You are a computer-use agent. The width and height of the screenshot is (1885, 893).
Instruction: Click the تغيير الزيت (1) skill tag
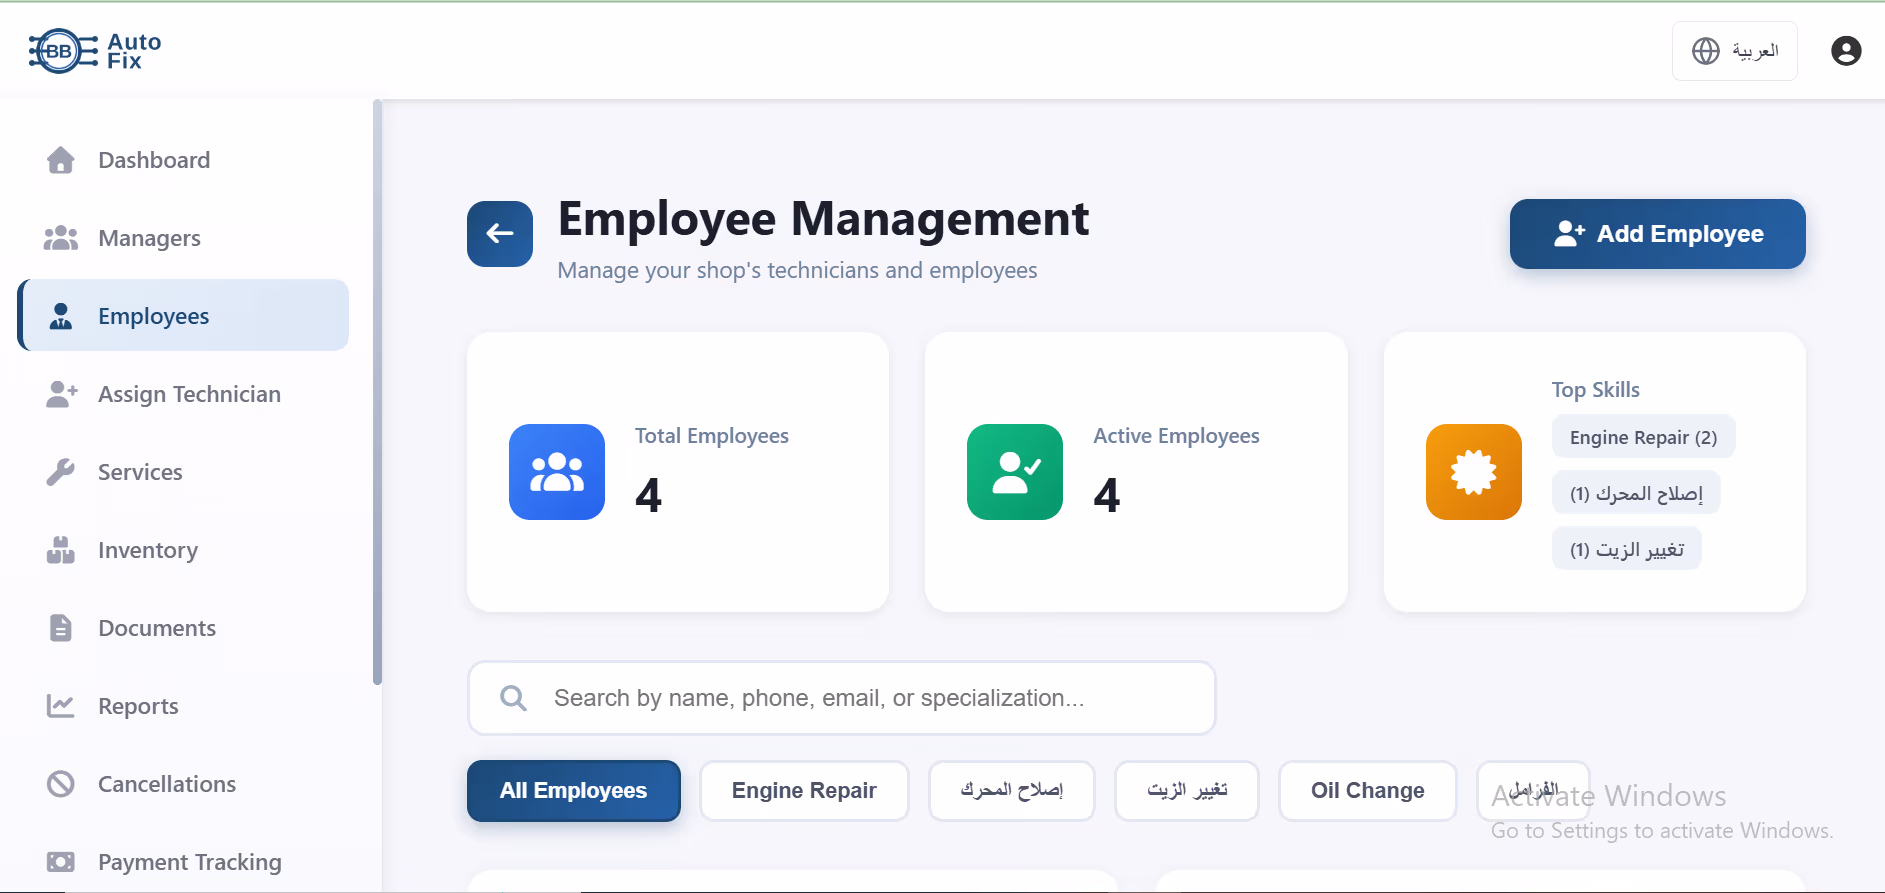point(1627,549)
